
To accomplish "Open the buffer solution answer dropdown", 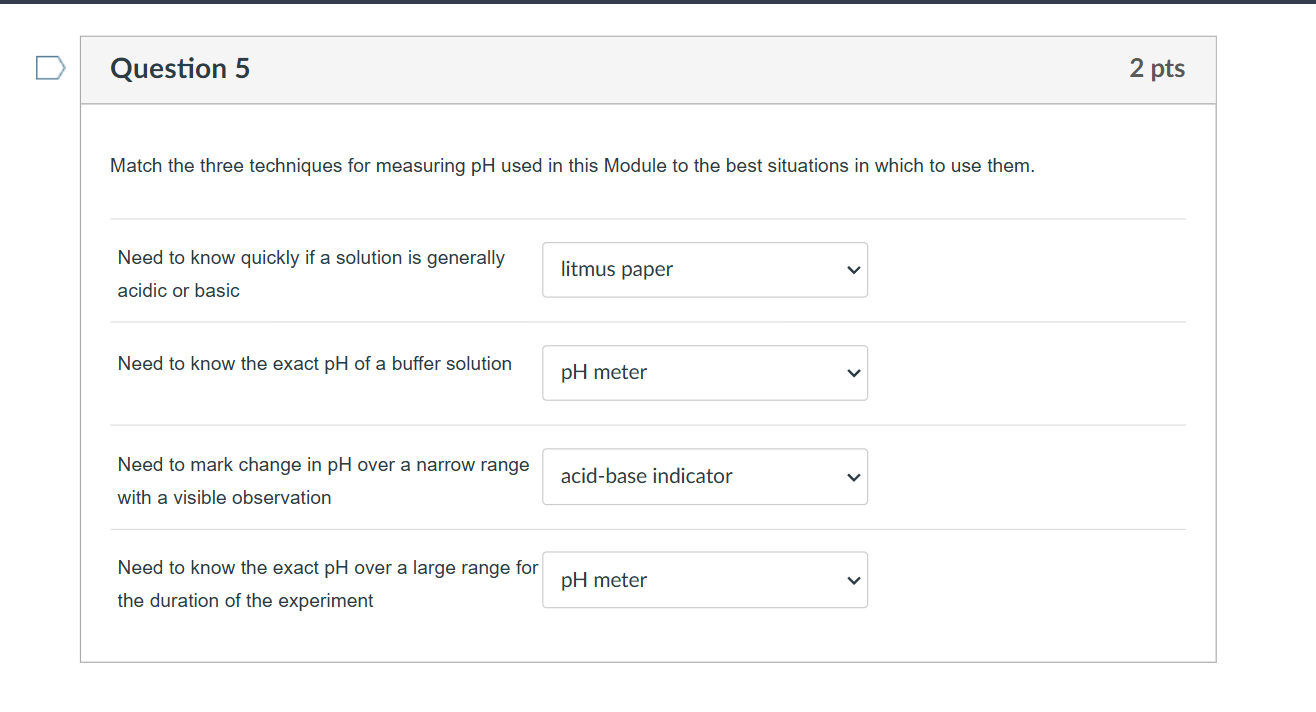I will (704, 372).
